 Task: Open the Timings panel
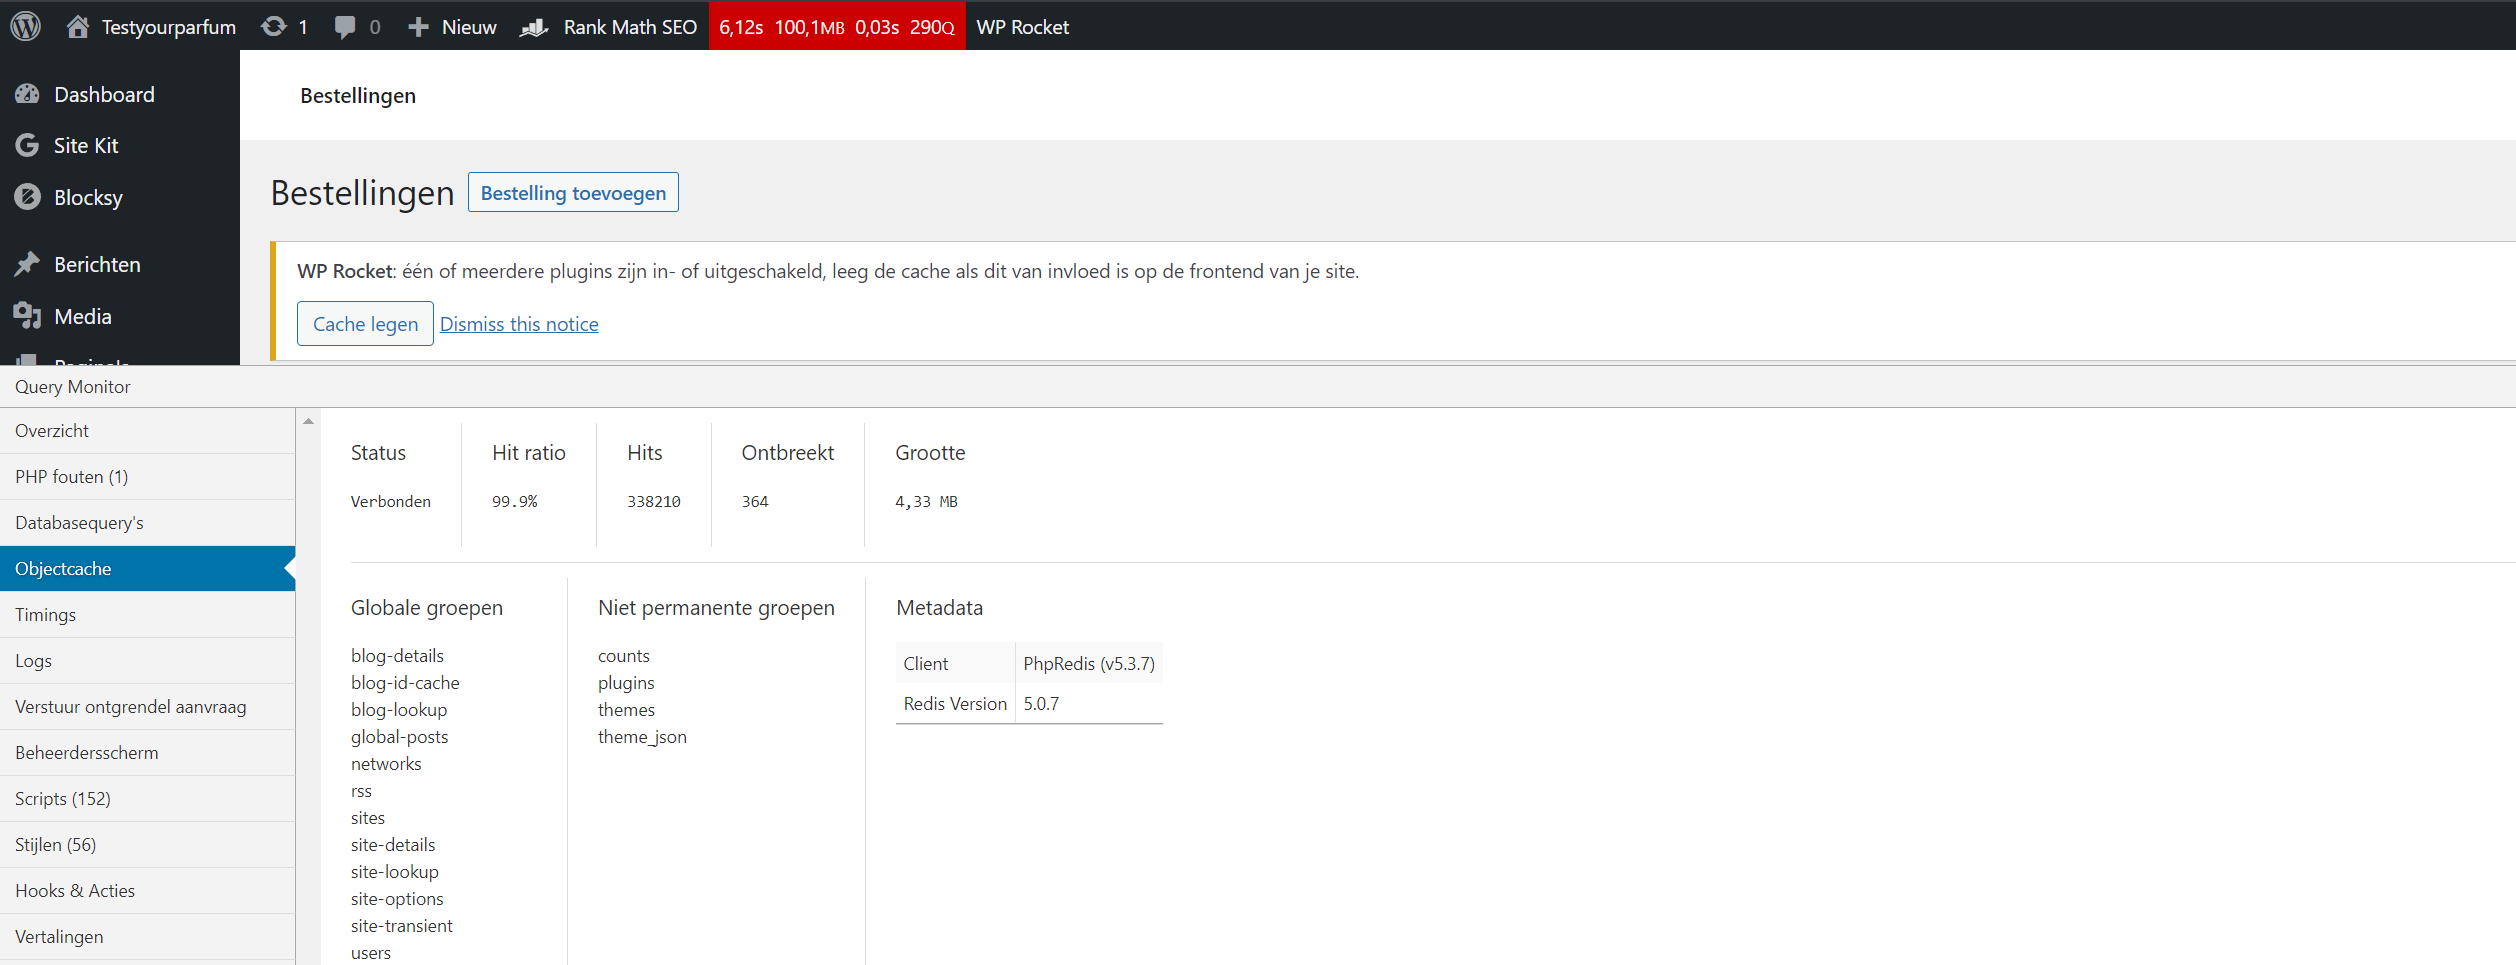[147, 614]
